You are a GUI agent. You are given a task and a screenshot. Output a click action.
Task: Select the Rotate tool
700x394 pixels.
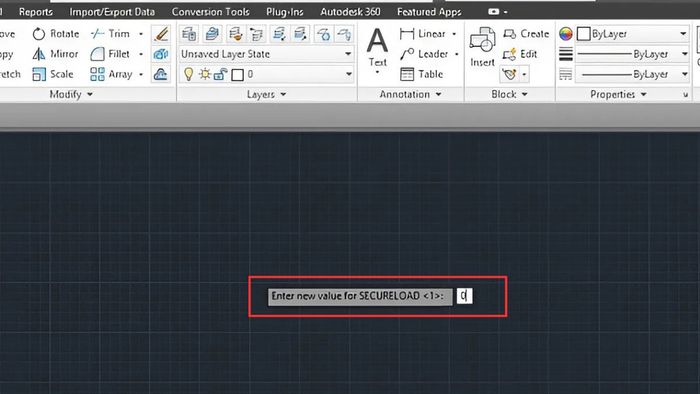[56, 34]
